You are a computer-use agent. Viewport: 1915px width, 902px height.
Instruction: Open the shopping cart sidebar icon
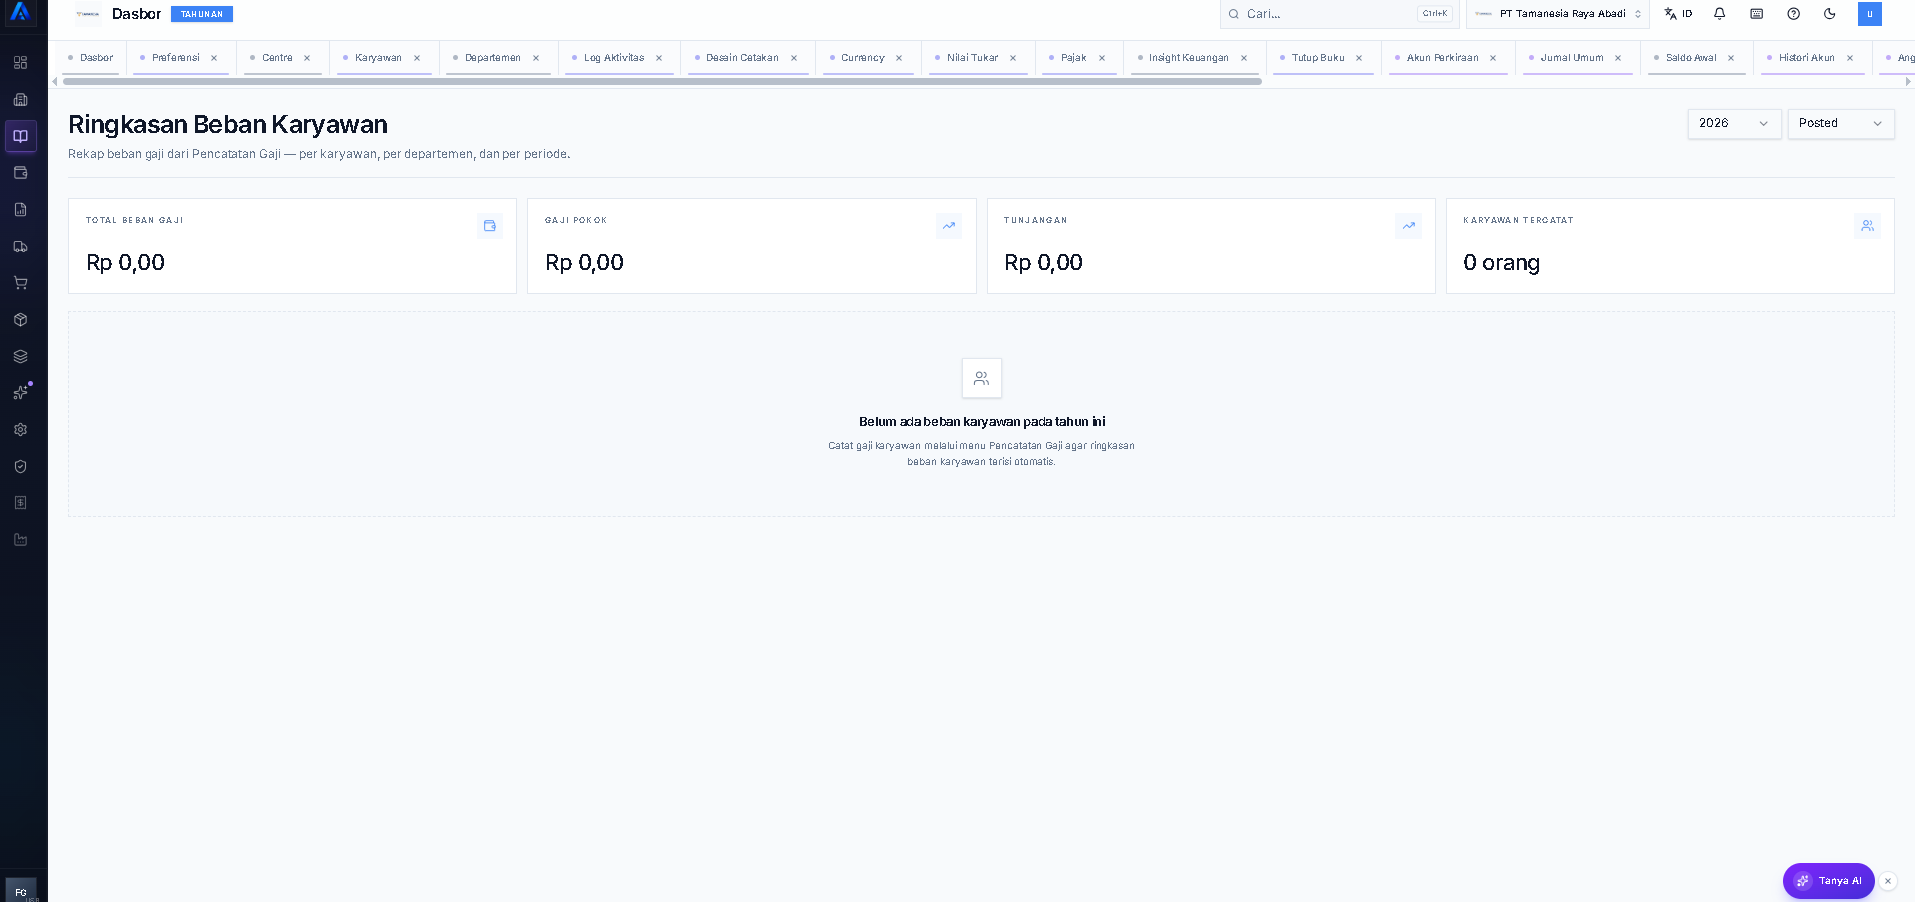click(x=20, y=283)
